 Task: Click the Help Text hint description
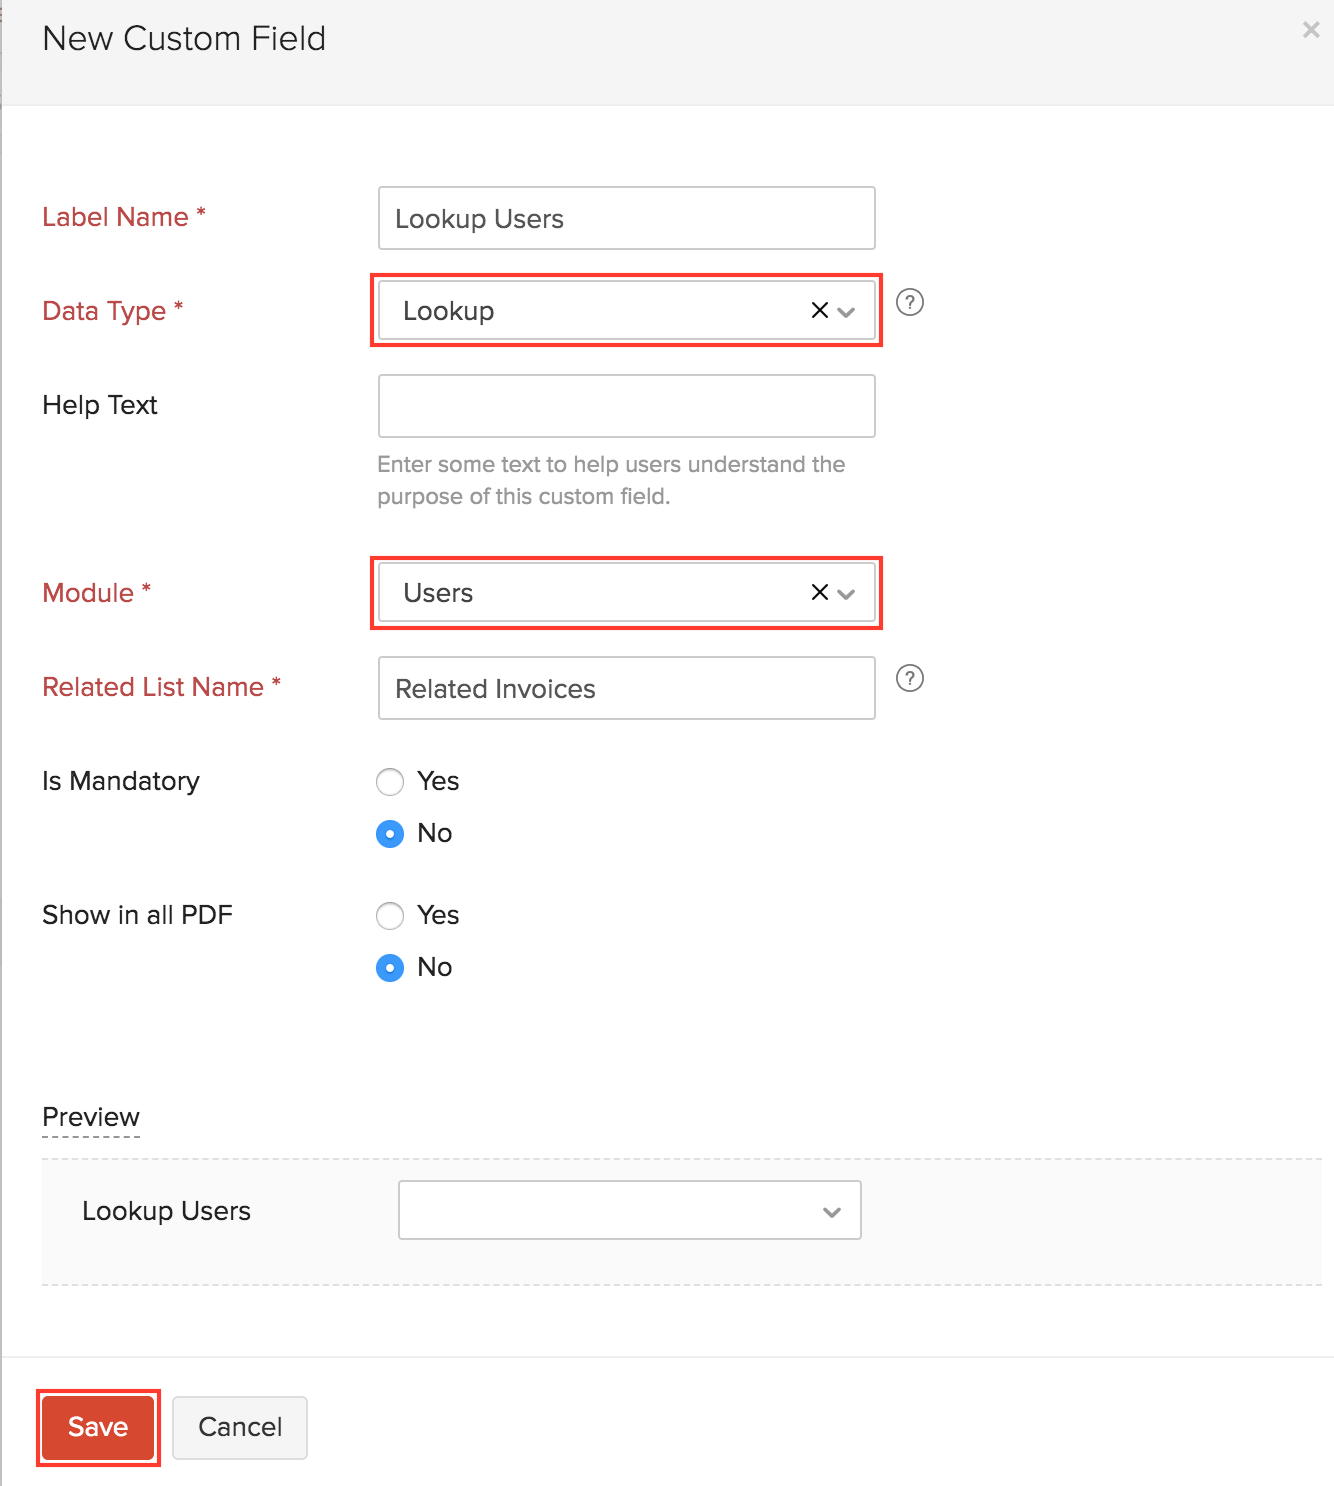pos(611,480)
